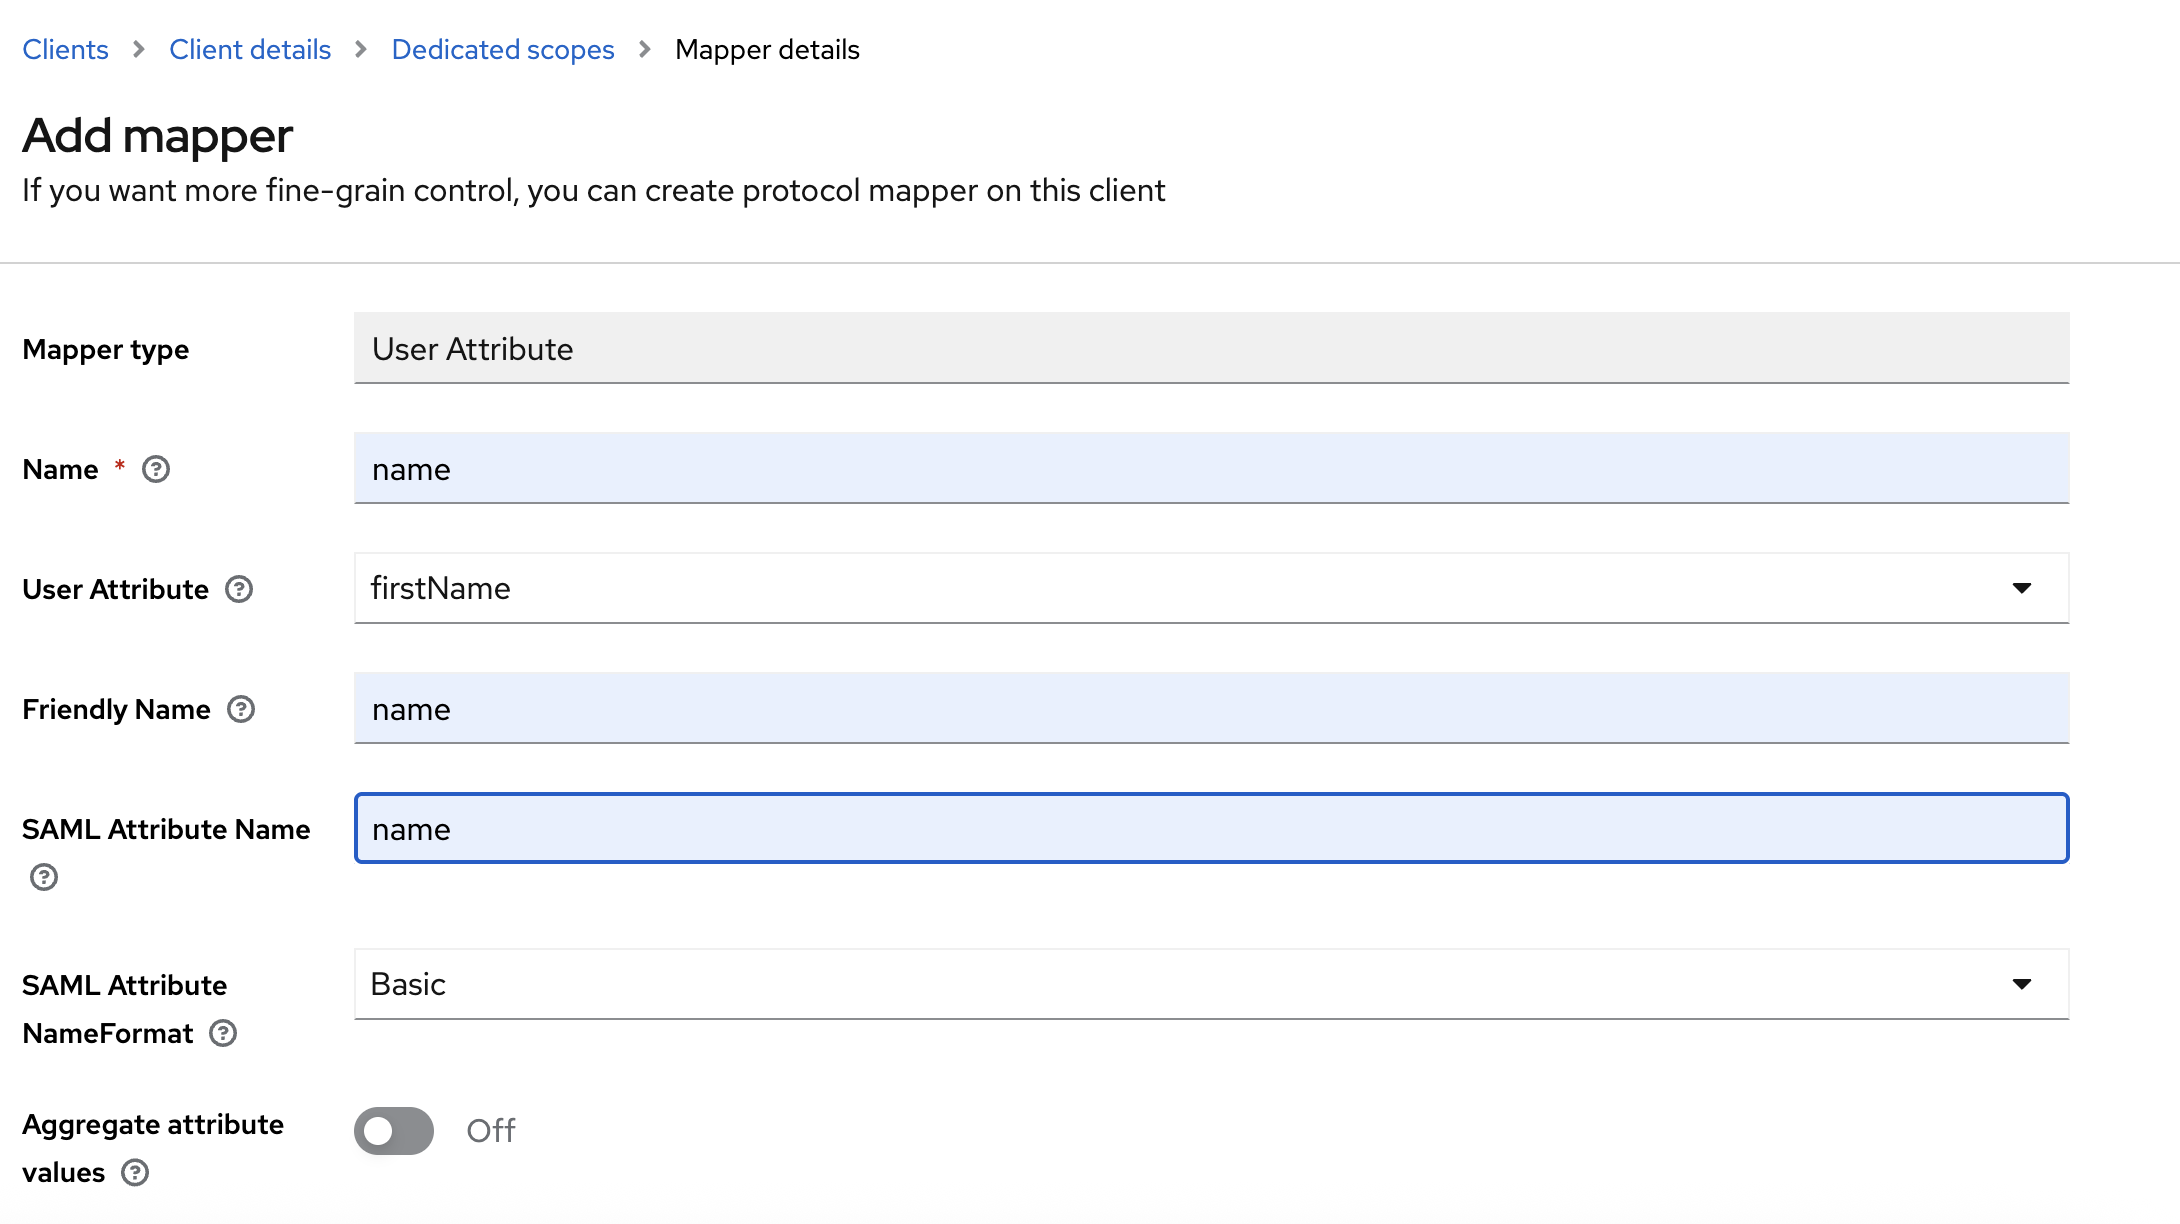Click the SAML Attribute NameFormat help icon
This screenshot has width=2180, height=1224.
click(223, 1033)
